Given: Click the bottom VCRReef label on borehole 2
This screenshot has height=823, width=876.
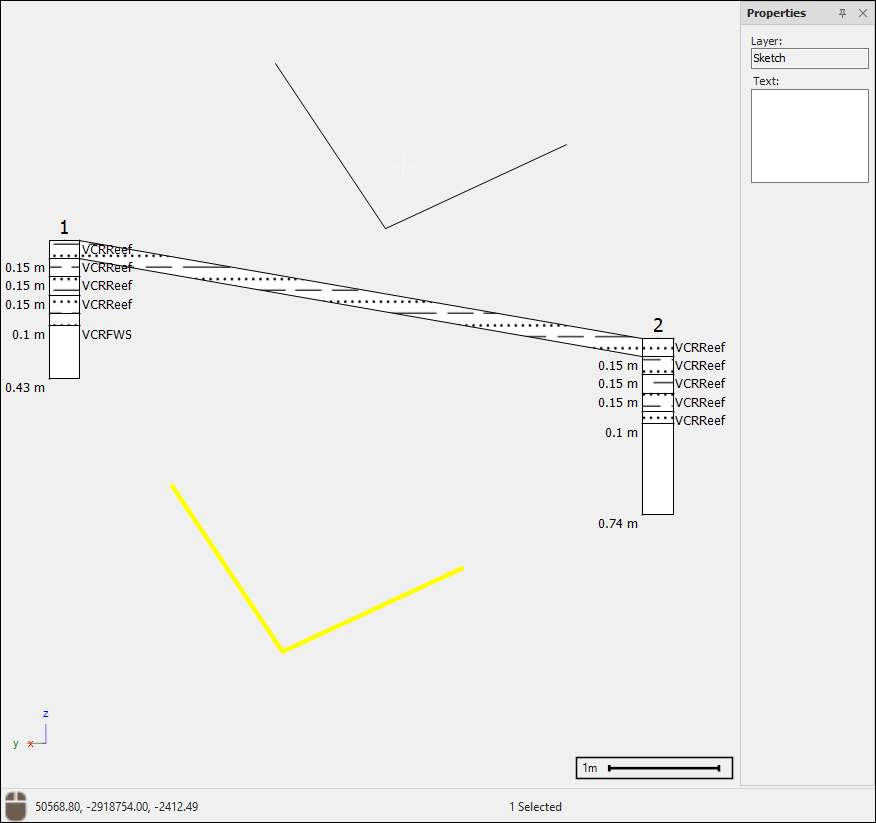Looking at the screenshot, I should click(x=700, y=421).
